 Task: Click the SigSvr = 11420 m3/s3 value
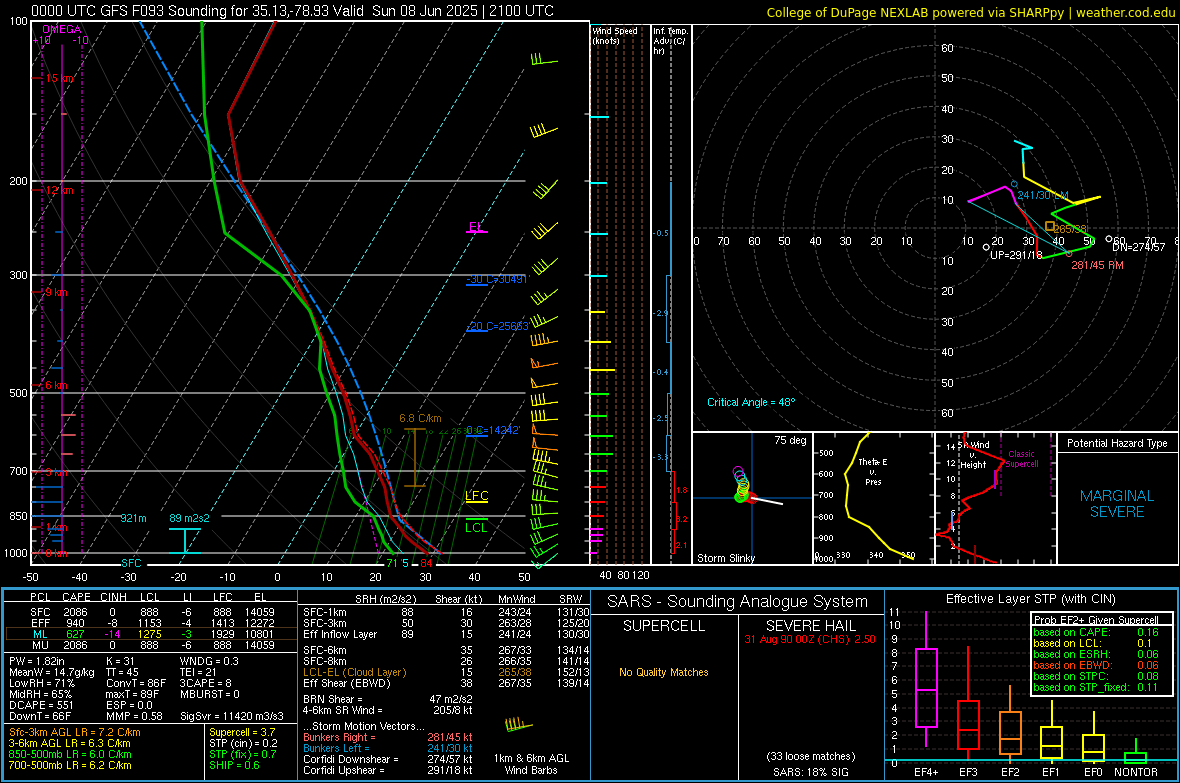tap(232, 716)
